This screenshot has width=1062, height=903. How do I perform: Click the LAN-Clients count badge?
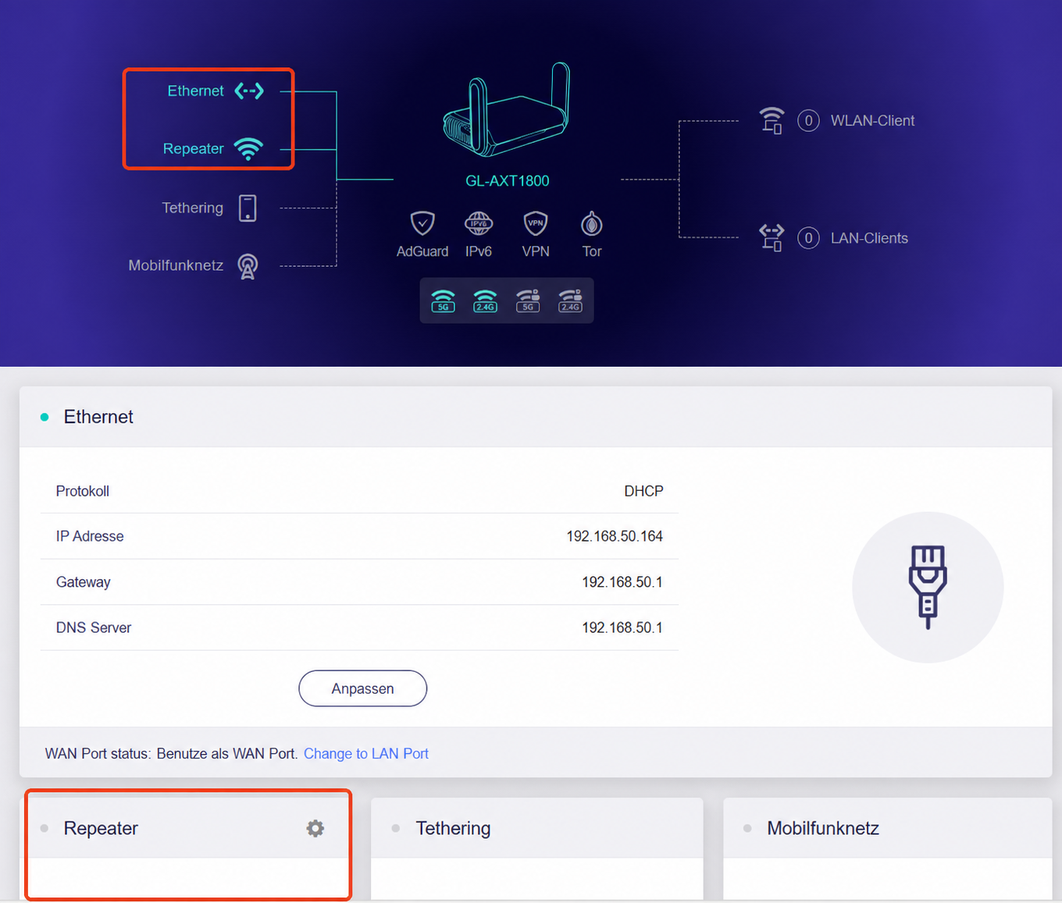[808, 238]
